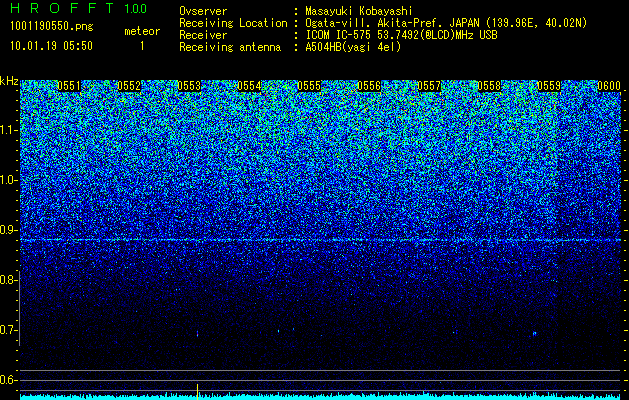
Task: Click the 0.9 frequency axis label
Action: coord(9,230)
